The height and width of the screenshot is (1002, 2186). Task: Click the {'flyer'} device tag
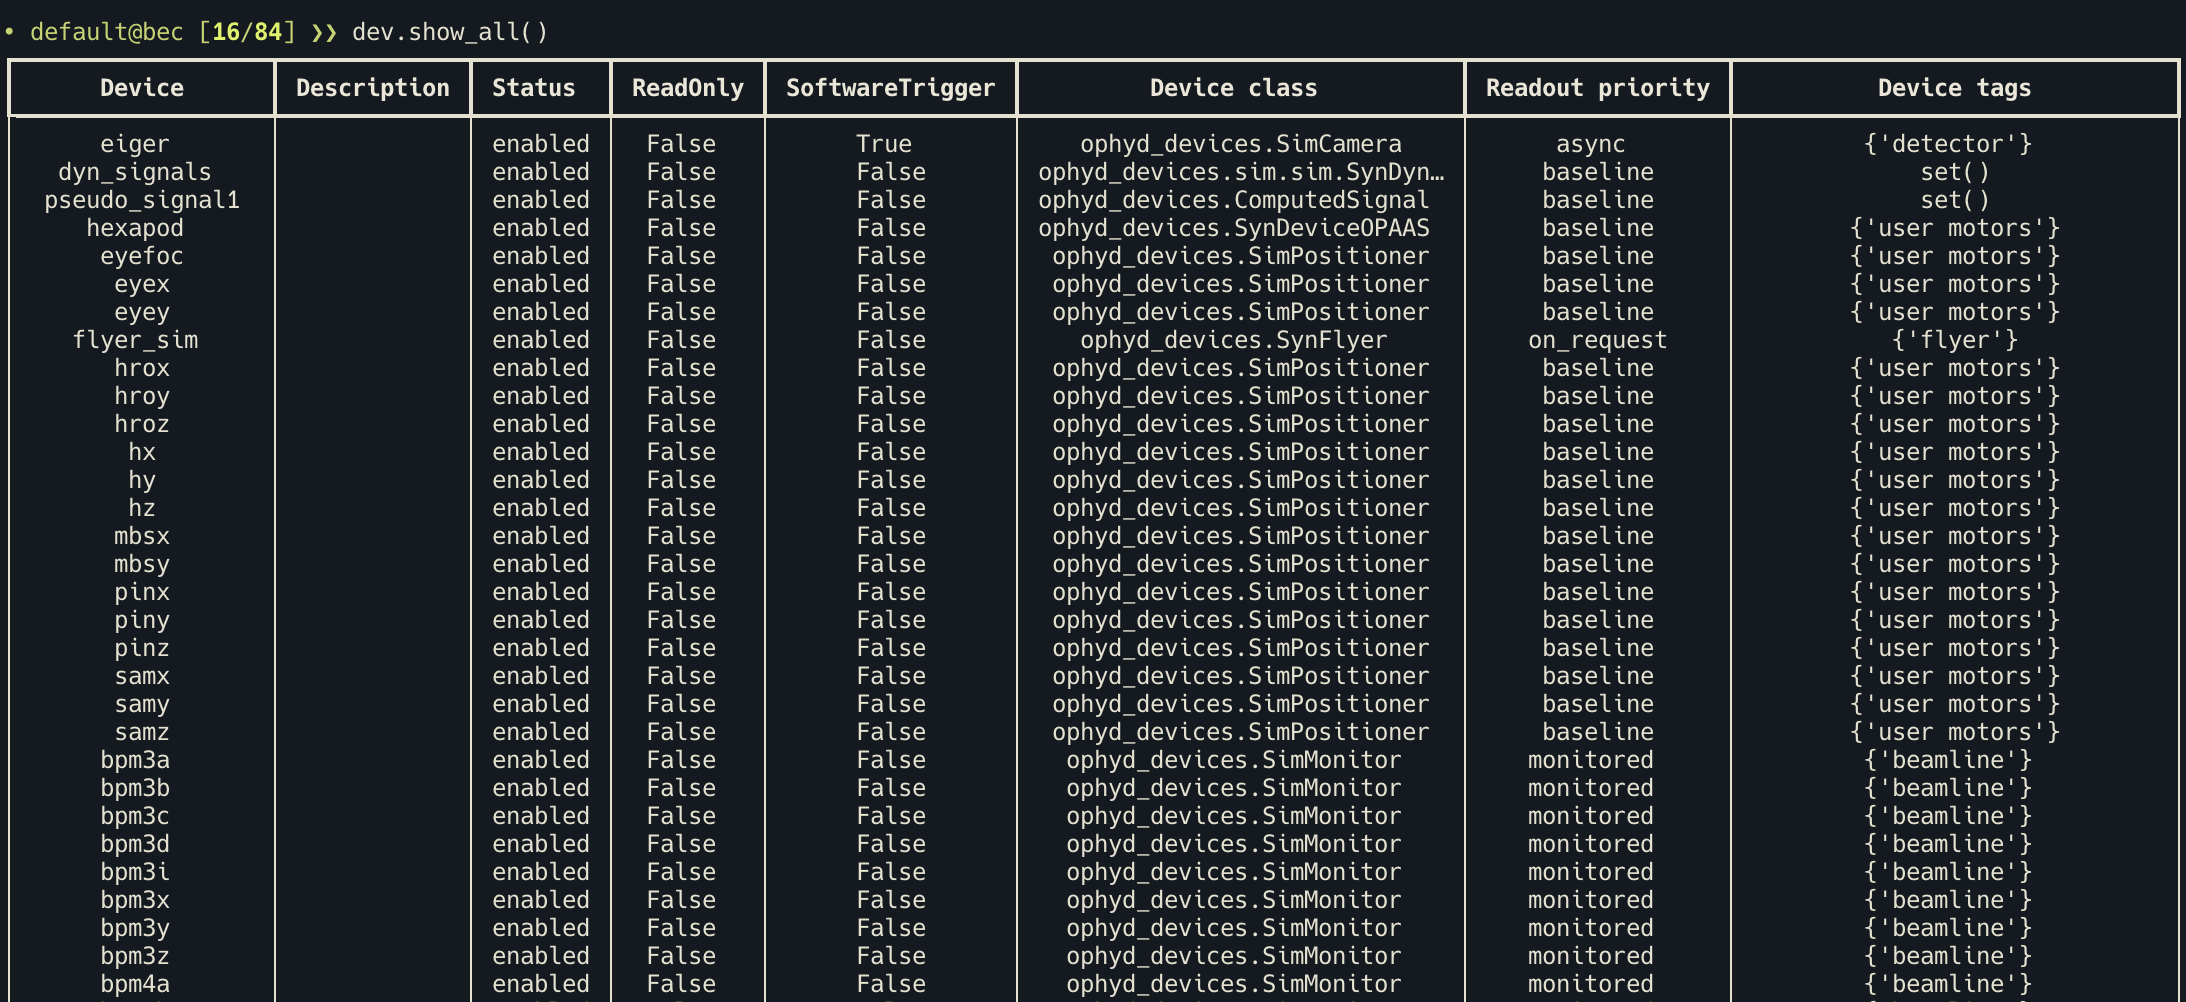(1955, 340)
